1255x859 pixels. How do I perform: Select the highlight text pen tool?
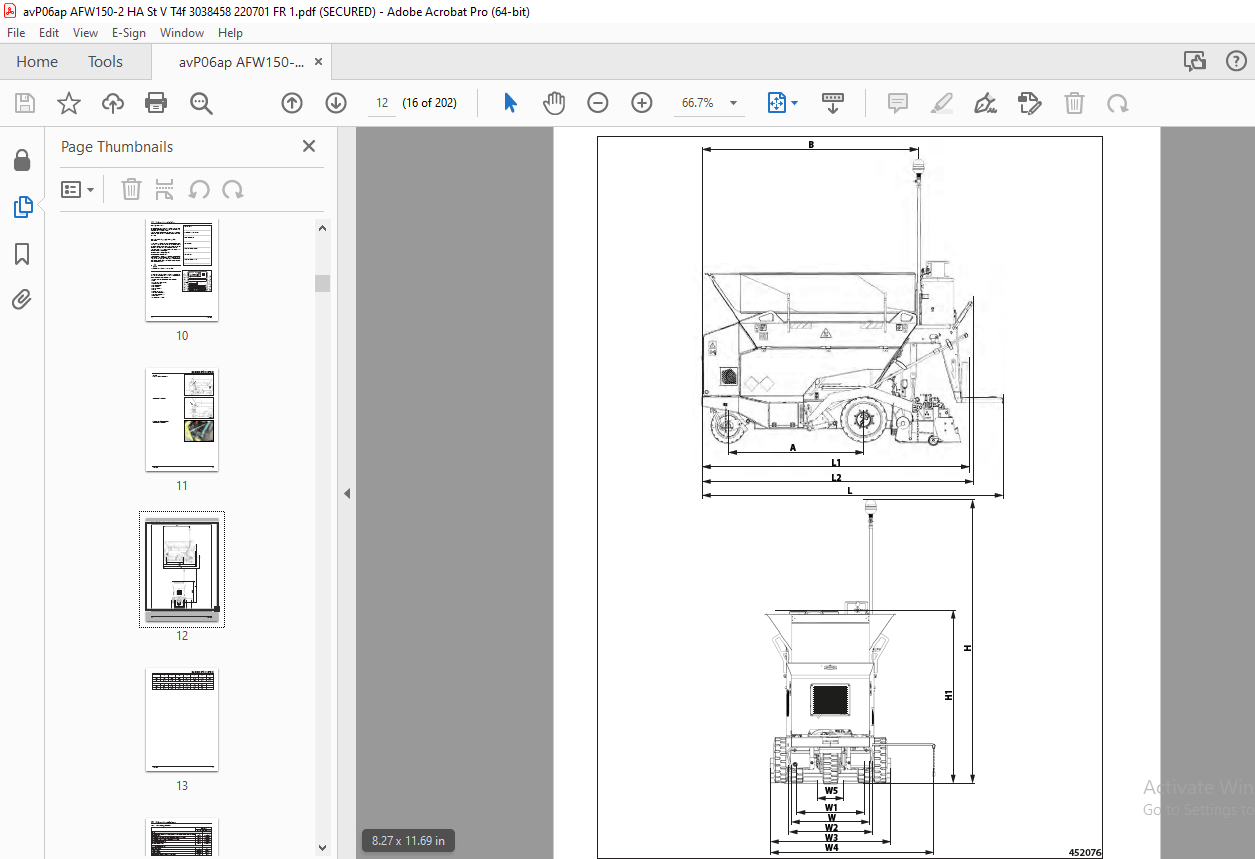click(x=941, y=103)
